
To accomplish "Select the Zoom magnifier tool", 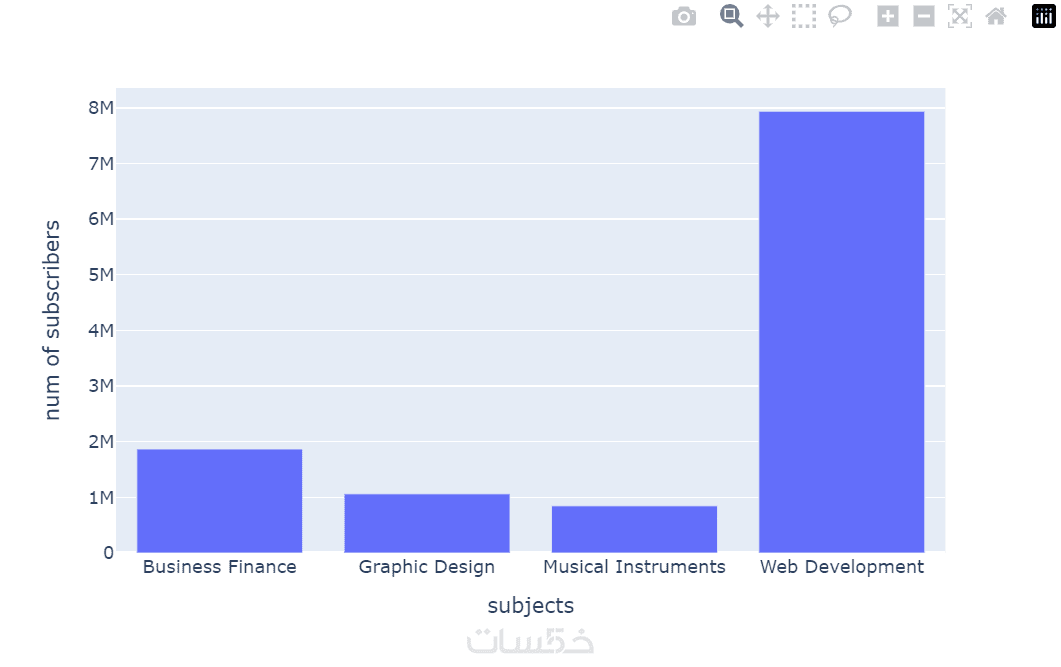I will click(732, 16).
